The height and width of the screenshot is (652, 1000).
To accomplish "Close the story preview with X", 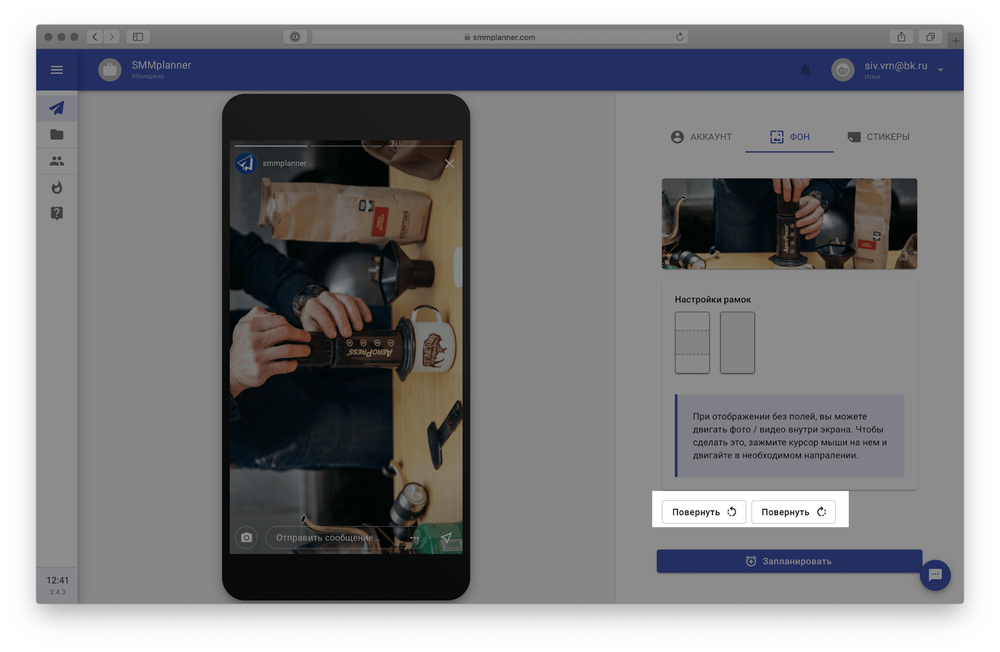I will (x=450, y=163).
